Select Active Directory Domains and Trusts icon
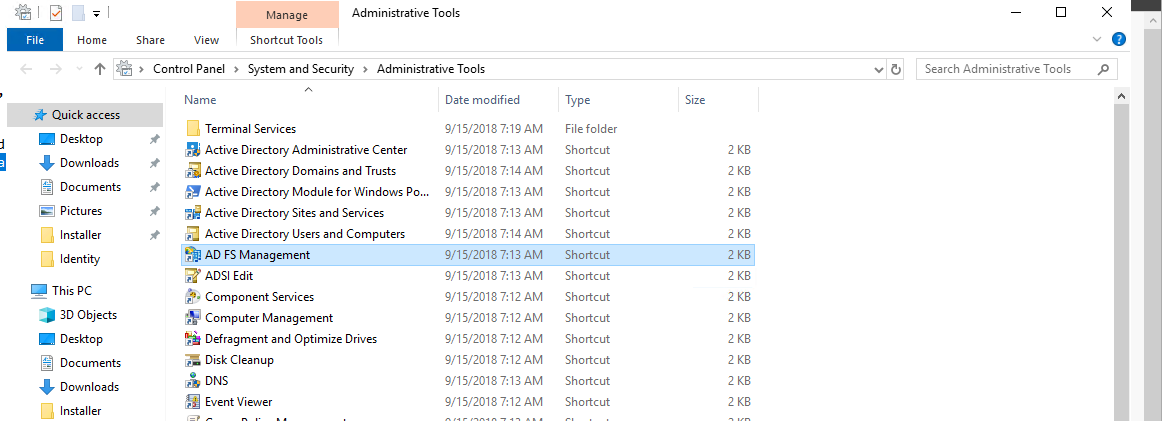Screen dimensions: 1165x421 click(193, 171)
